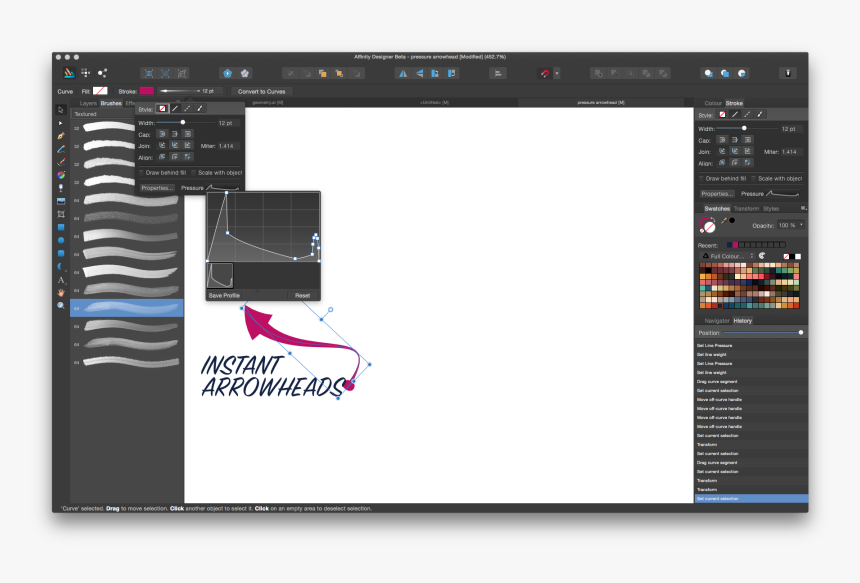This screenshot has width=860, height=583.
Task: Select the Move tool arrow
Action: coord(61,110)
